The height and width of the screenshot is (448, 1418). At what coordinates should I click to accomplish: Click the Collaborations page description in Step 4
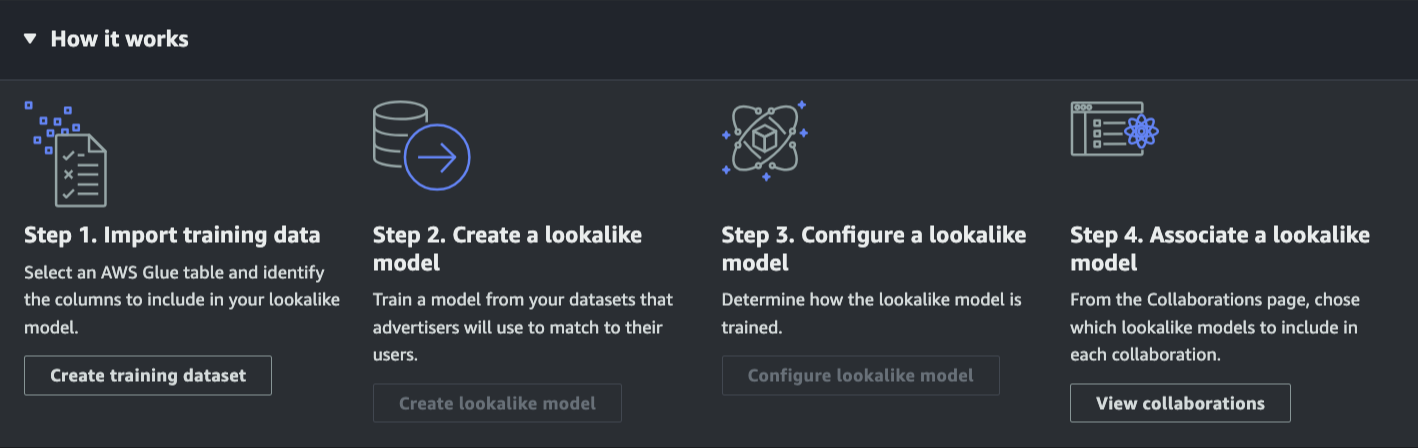tap(1214, 327)
